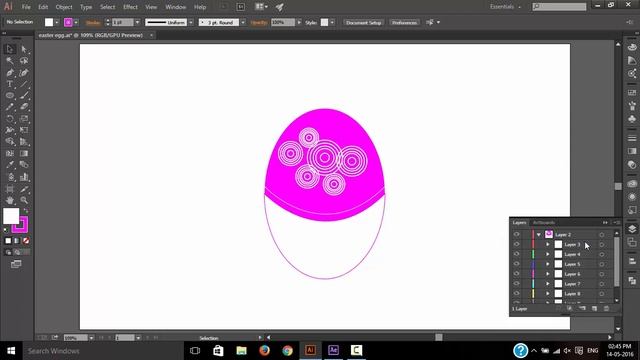This screenshot has height=360, width=640.
Task: Toggle visibility eye of Layer 3
Action: (516, 244)
